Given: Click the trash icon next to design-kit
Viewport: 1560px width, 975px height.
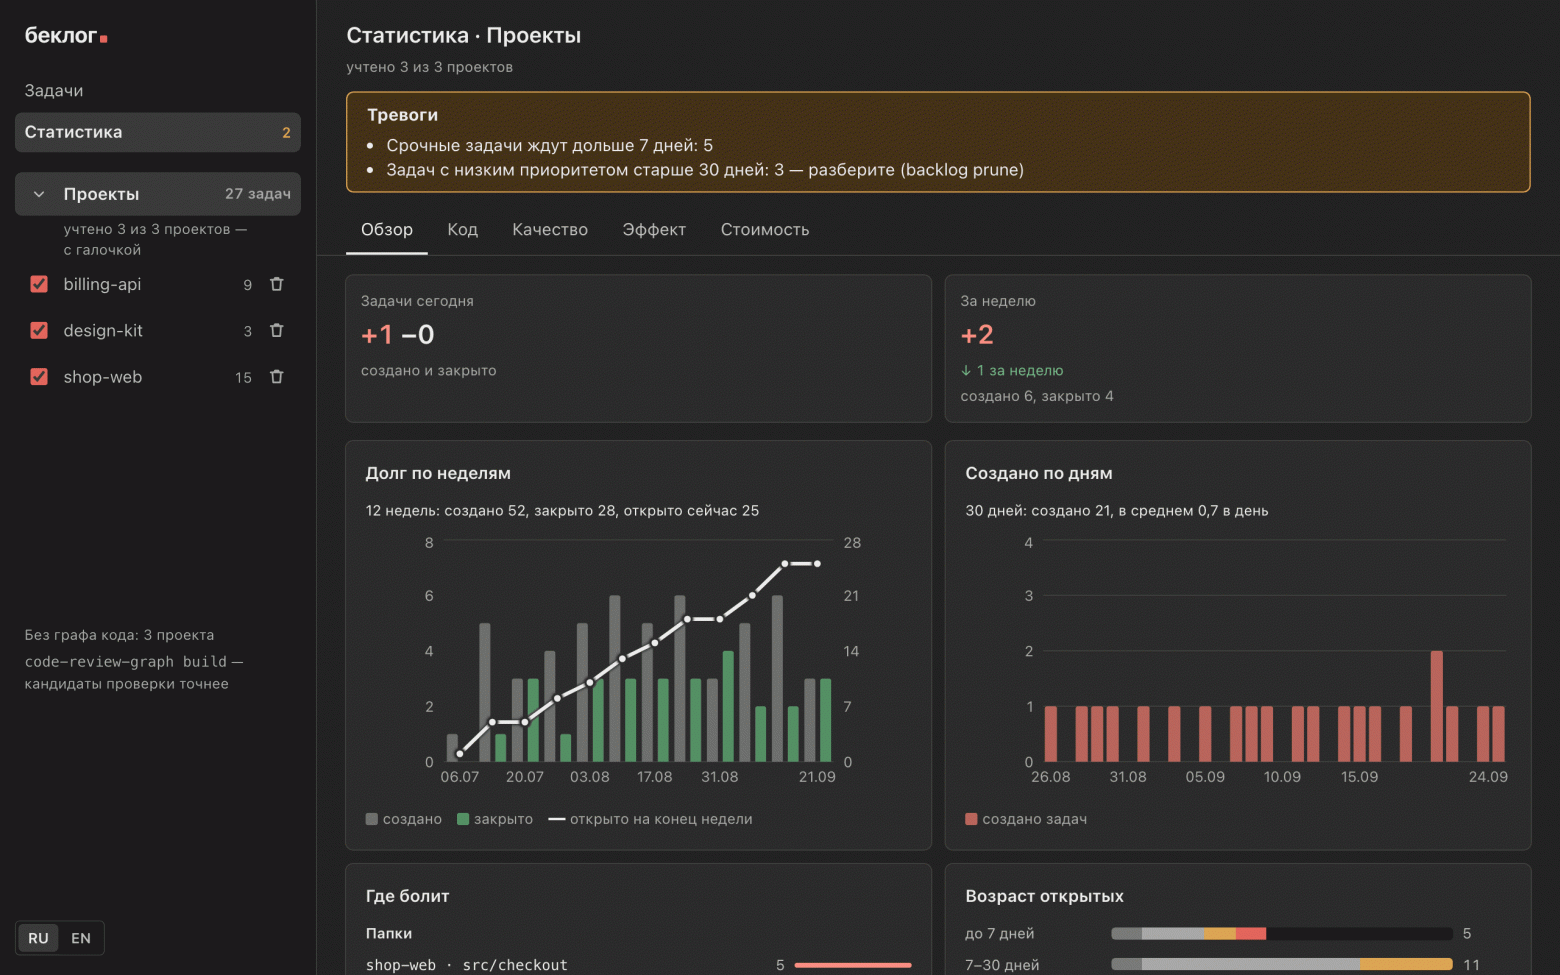Looking at the screenshot, I should pos(277,330).
